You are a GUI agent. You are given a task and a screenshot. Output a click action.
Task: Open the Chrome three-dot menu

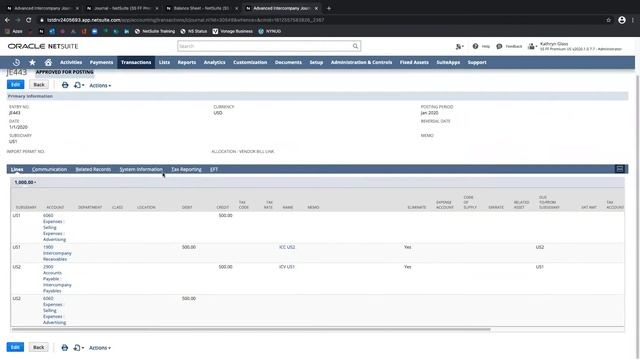coord(633,20)
